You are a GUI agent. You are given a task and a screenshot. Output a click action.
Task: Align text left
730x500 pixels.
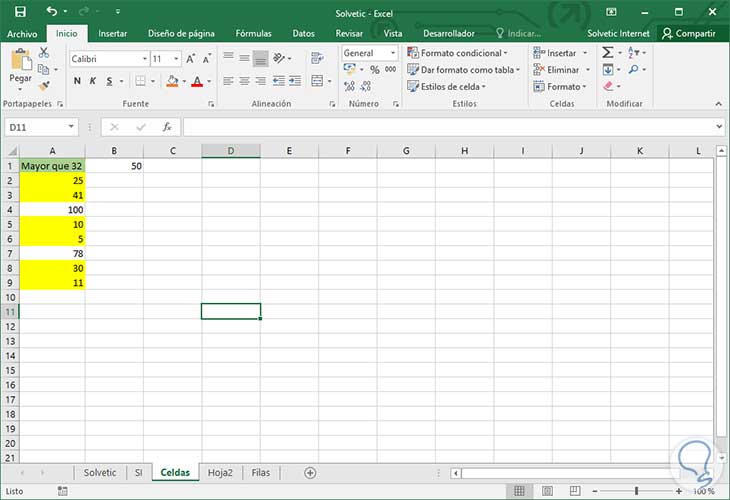pyautogui.click(x=228, y=81)
